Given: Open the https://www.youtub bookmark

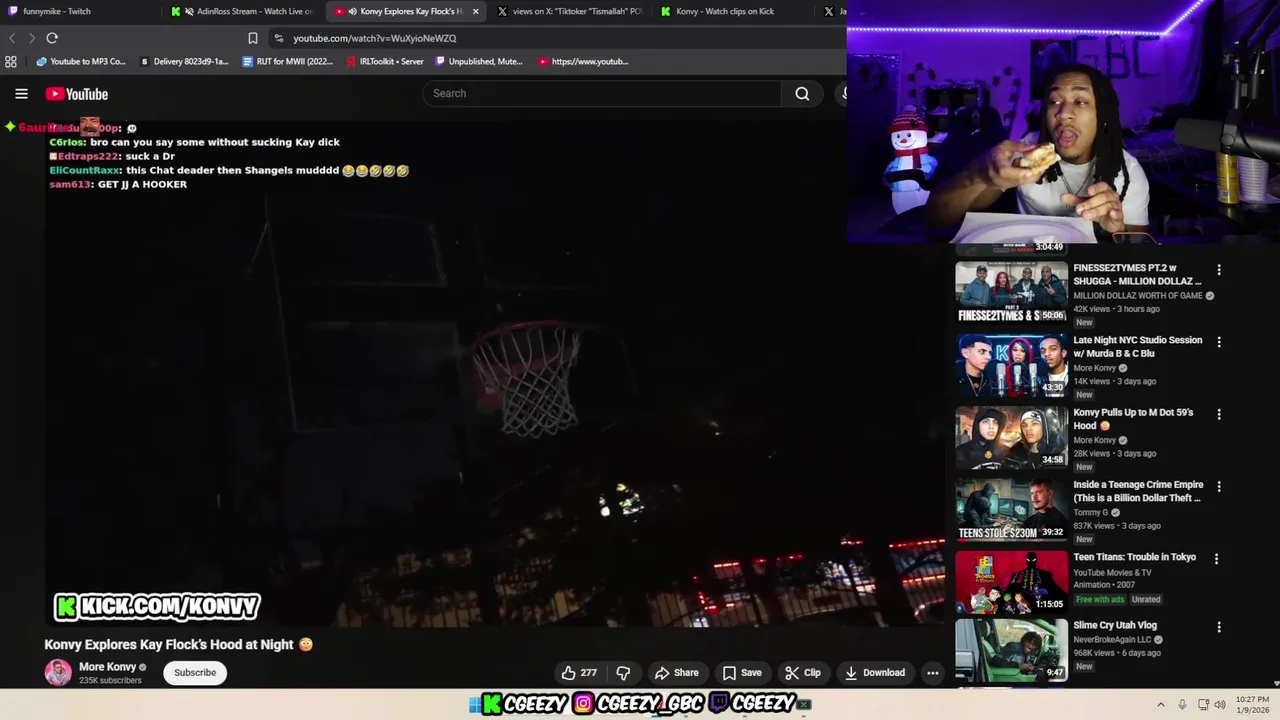Looking at the screenshot, I should 583,61.
